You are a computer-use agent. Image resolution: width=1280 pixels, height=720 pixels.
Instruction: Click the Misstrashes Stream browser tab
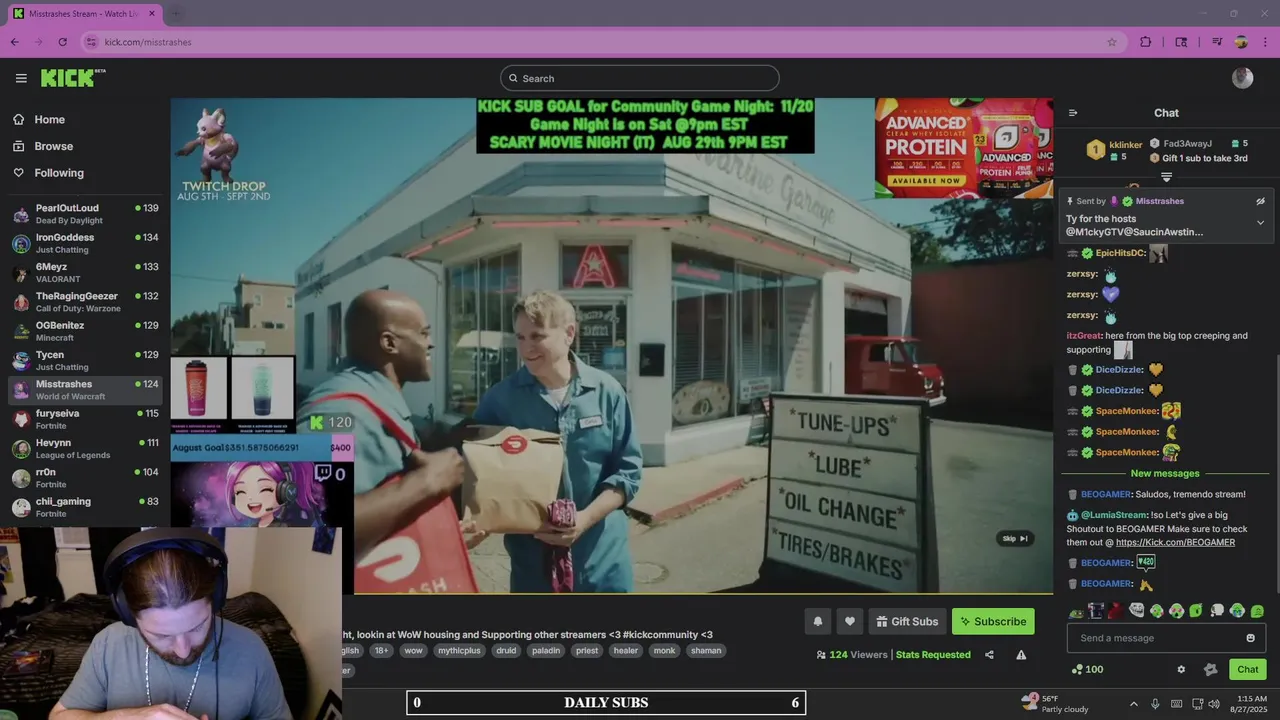coord(84,14)
